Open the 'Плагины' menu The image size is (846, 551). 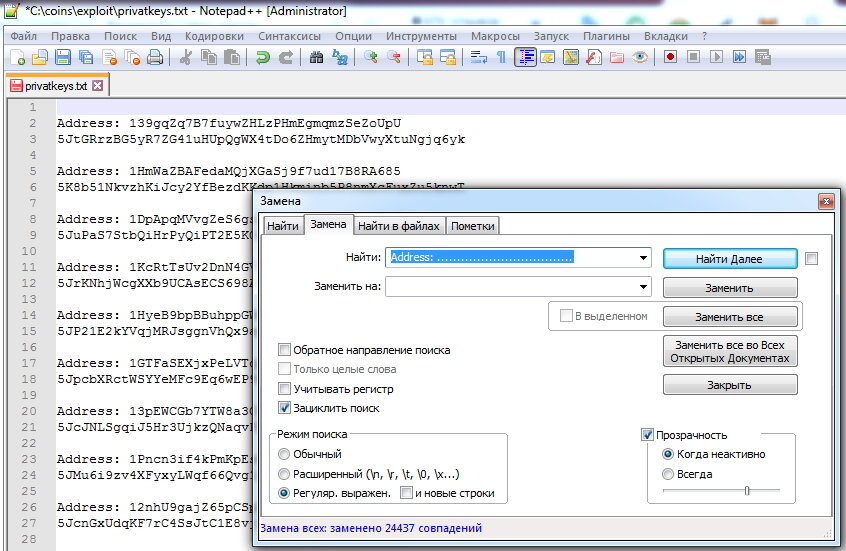[606, 36]
